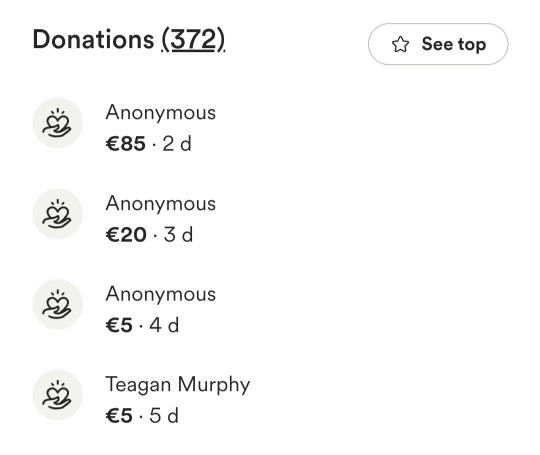Click the 3 d timestamp
Image resolution: width=540 pixels, height=455 pixels.
click(178, 235)
